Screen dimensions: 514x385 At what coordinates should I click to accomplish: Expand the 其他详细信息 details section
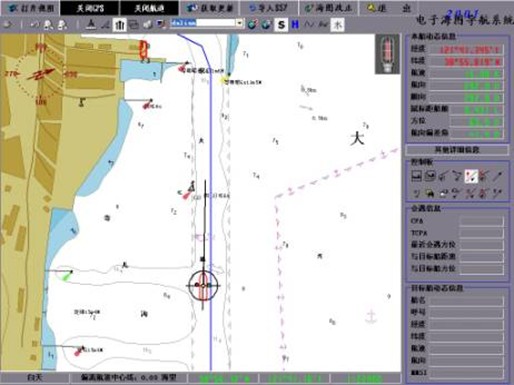pos(457,150)
